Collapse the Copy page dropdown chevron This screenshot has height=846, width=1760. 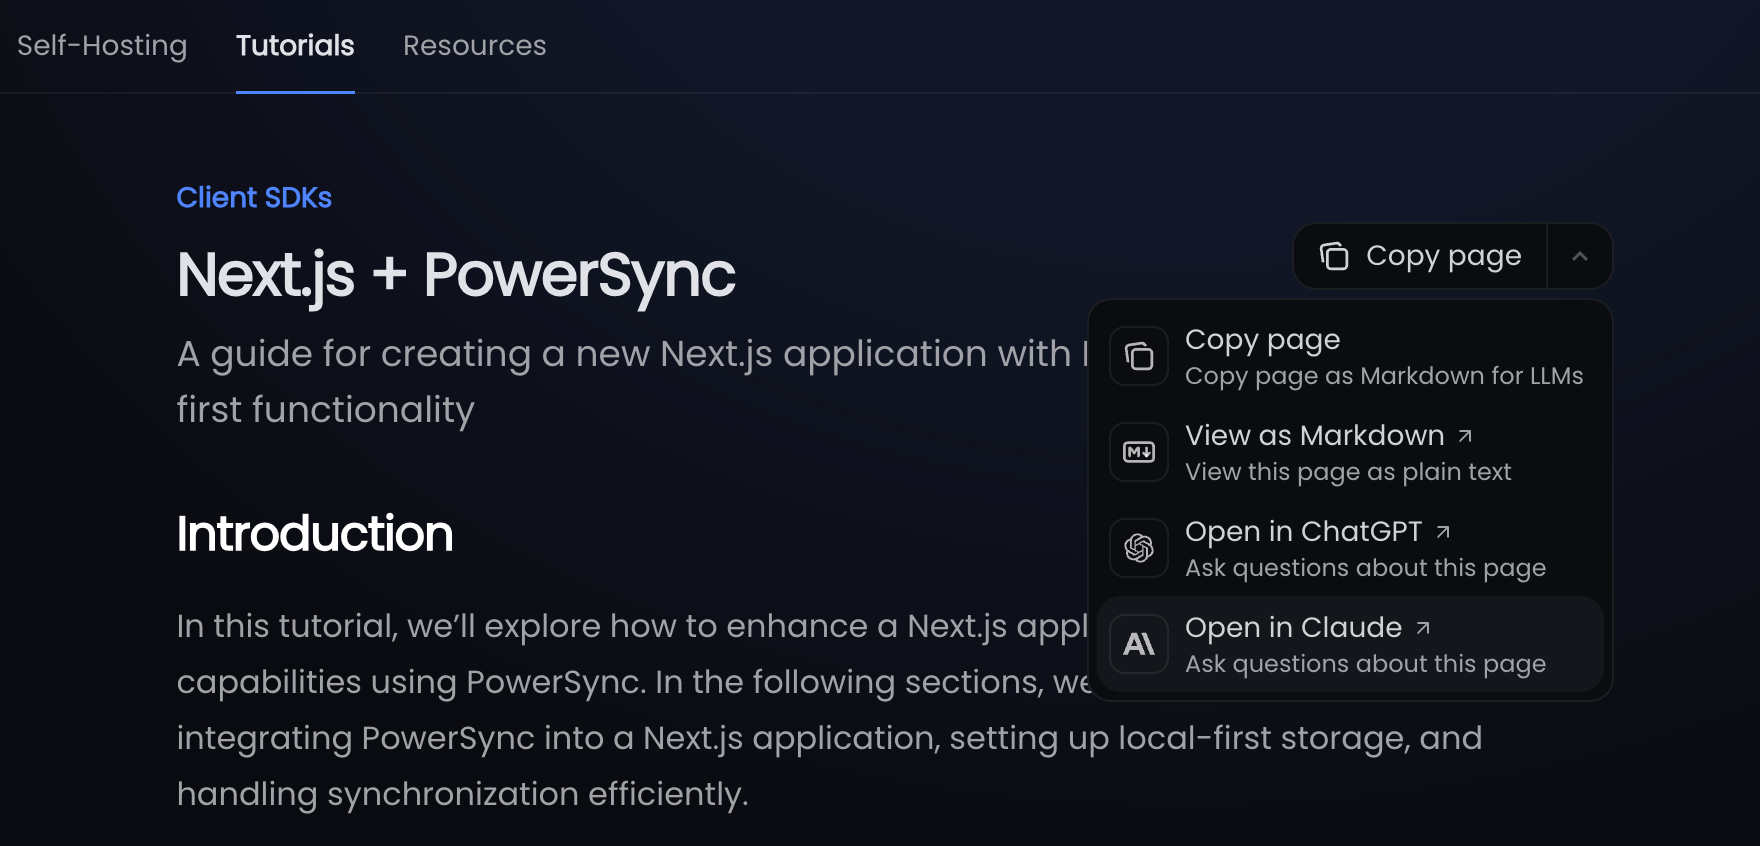[x=1580, y=256]
